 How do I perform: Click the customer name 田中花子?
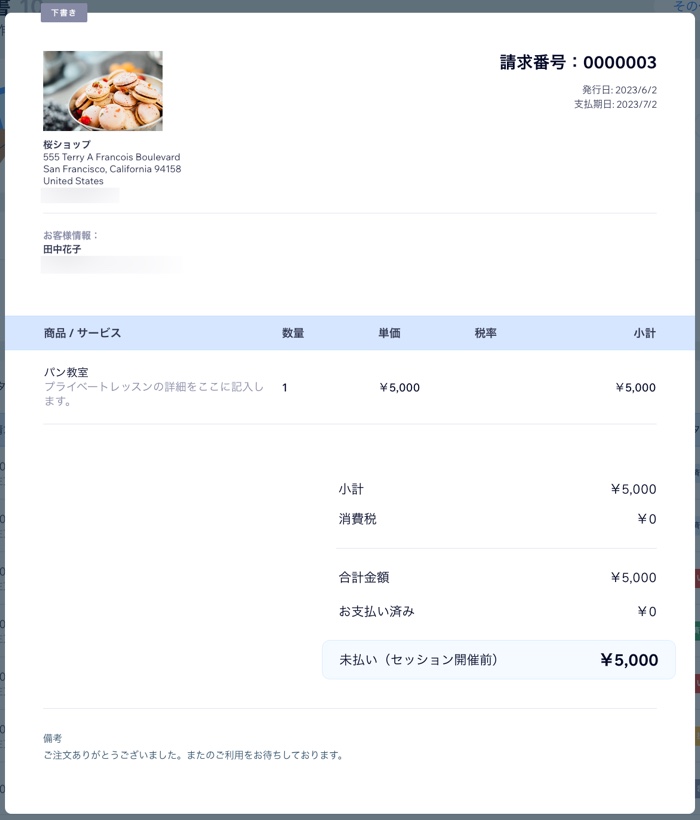62,249
